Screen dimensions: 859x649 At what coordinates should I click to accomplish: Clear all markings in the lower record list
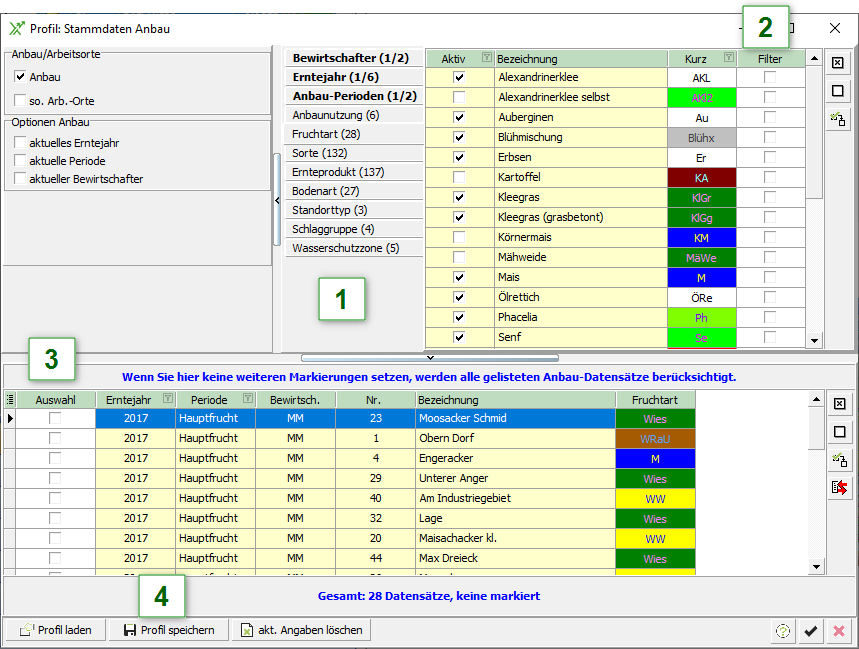840,403
